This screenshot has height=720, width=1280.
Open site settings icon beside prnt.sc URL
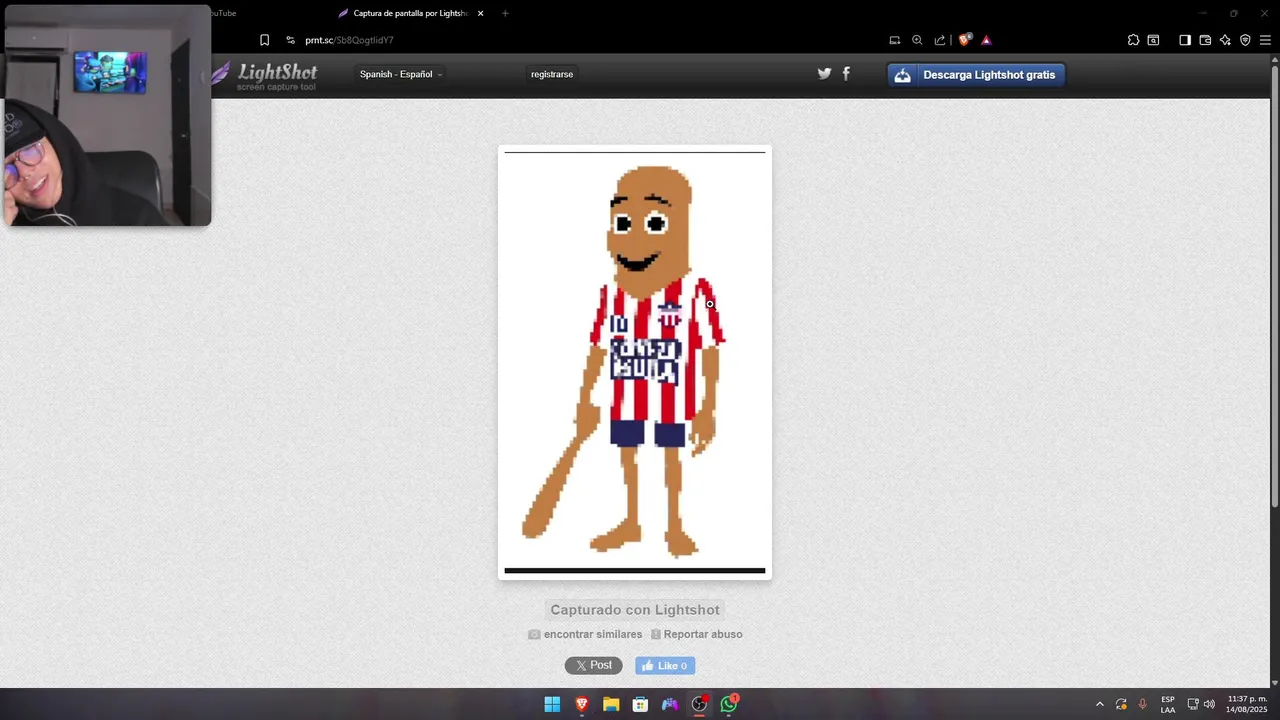pyautogui.click(x=290, y=40)
